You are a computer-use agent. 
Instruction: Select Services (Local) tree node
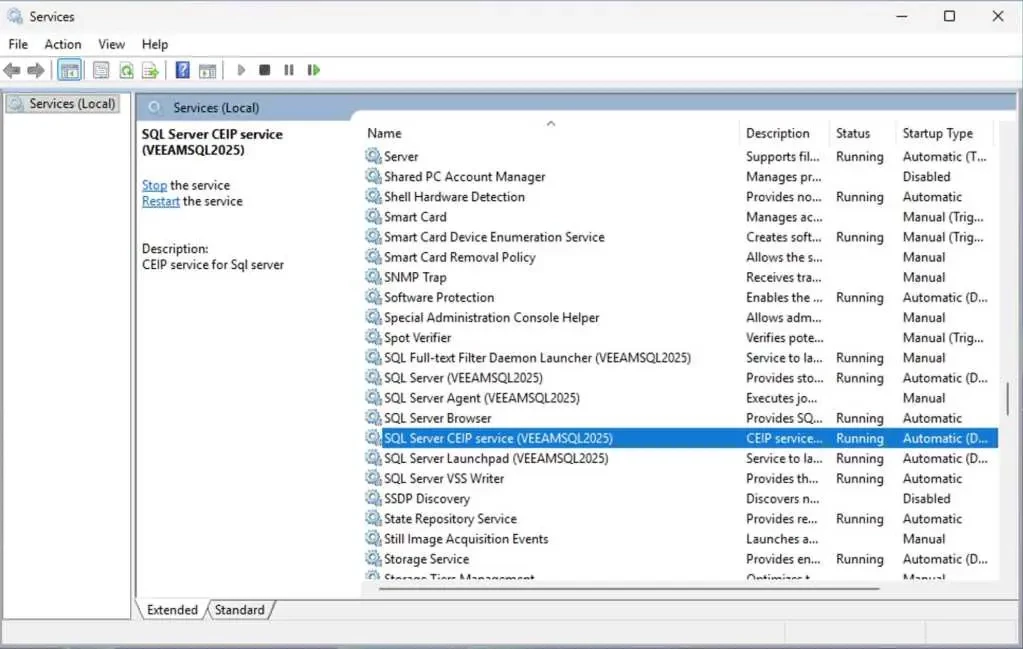pyautogui.click(x=63, y=104)
